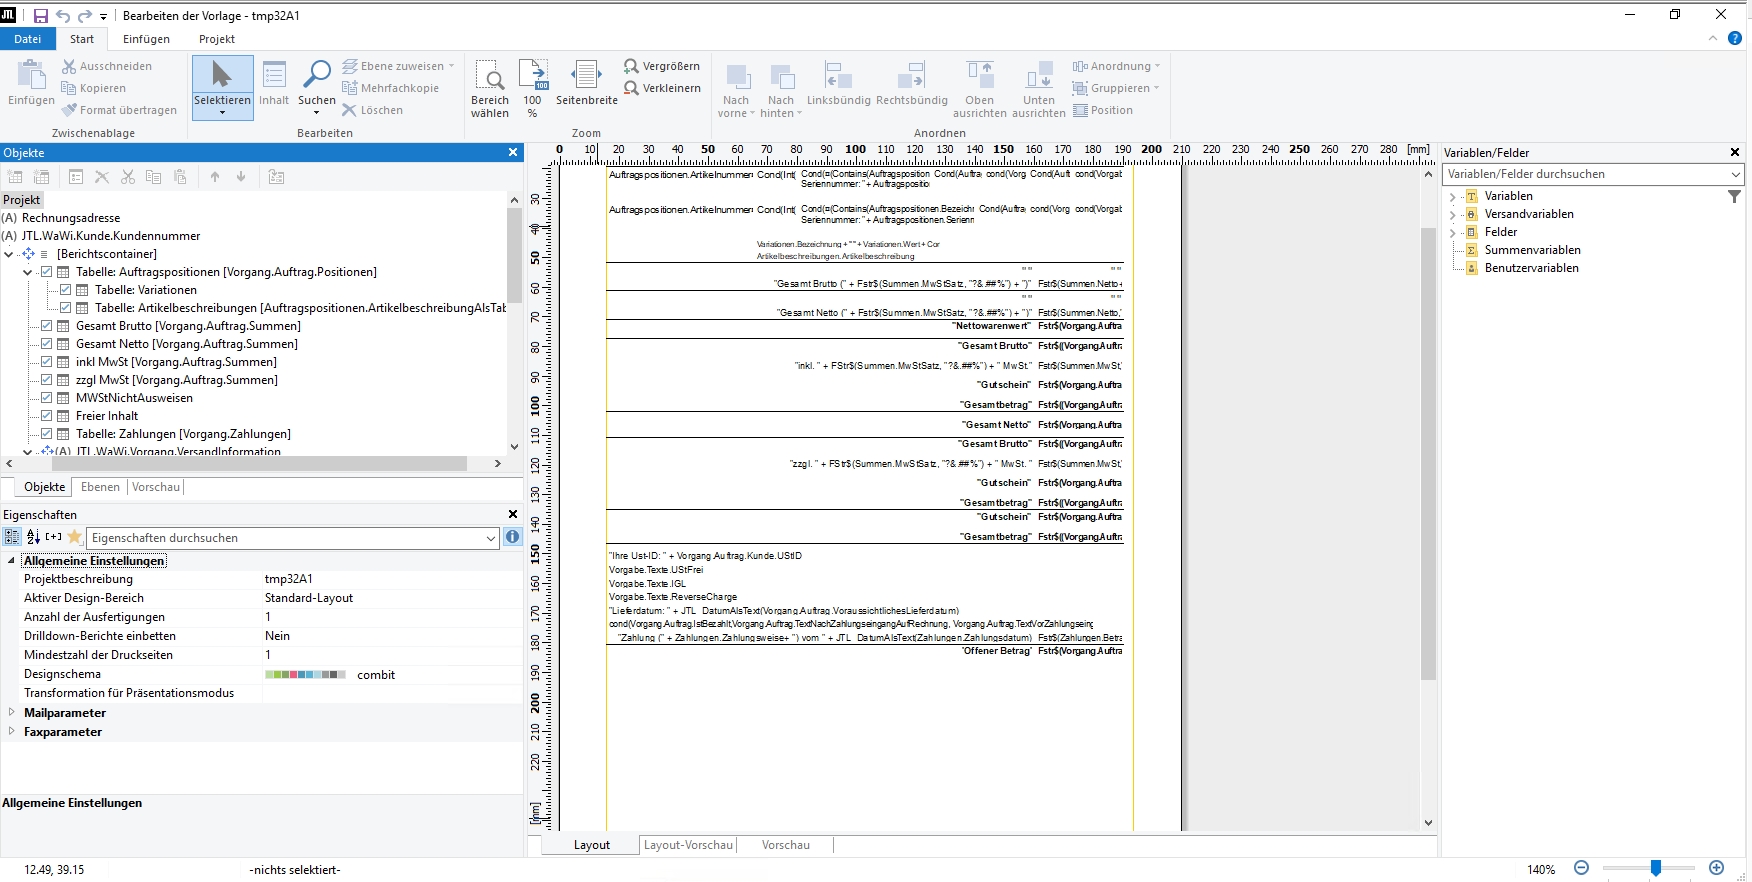Switch to the Layout-Vorschau tab
This screenshot has width=1752, height=882.
pos(688,845)
